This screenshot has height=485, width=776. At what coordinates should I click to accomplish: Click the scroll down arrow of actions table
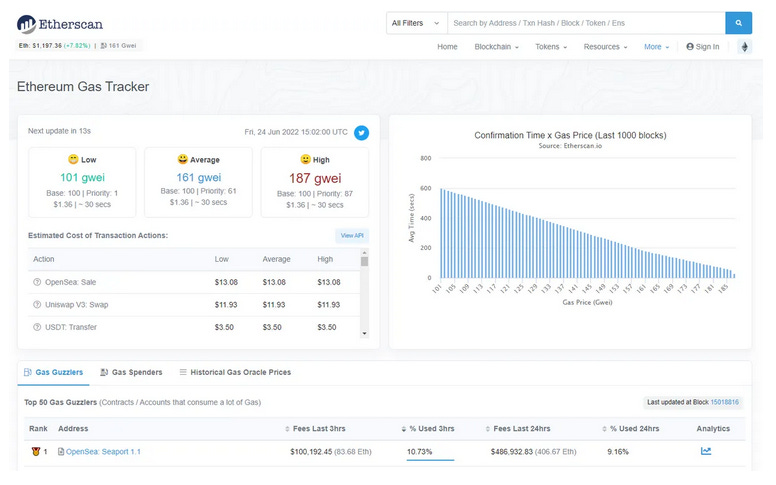(365, 334)
